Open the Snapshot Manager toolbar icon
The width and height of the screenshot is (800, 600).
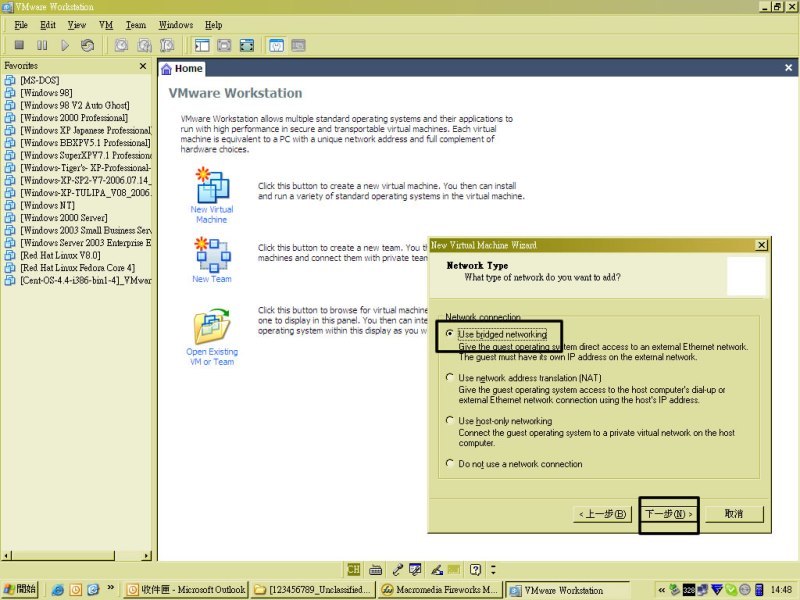coord(167,45)
